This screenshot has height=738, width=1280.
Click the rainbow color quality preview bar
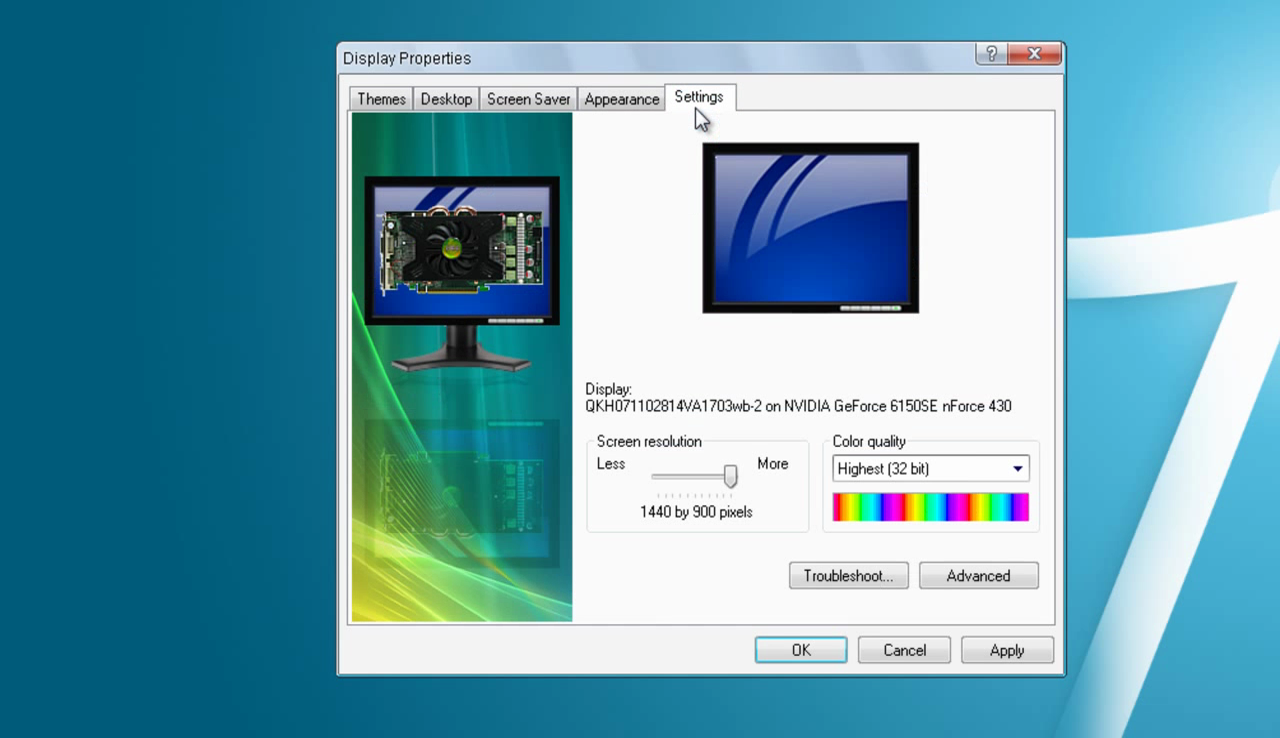[930, 507]
